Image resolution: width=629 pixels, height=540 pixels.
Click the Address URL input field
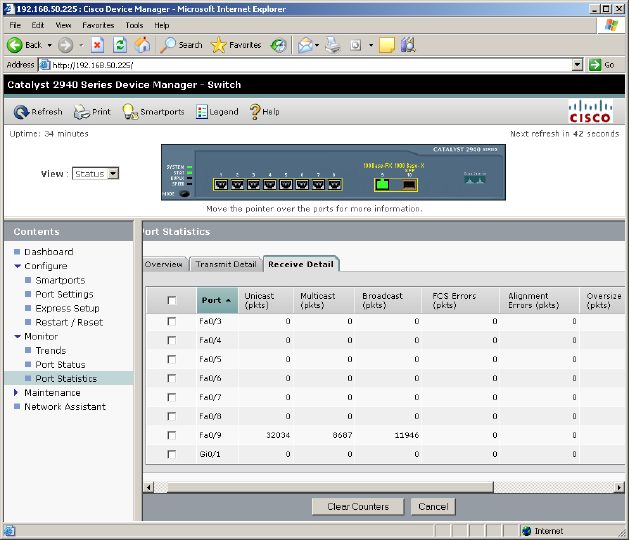[305, 65]
